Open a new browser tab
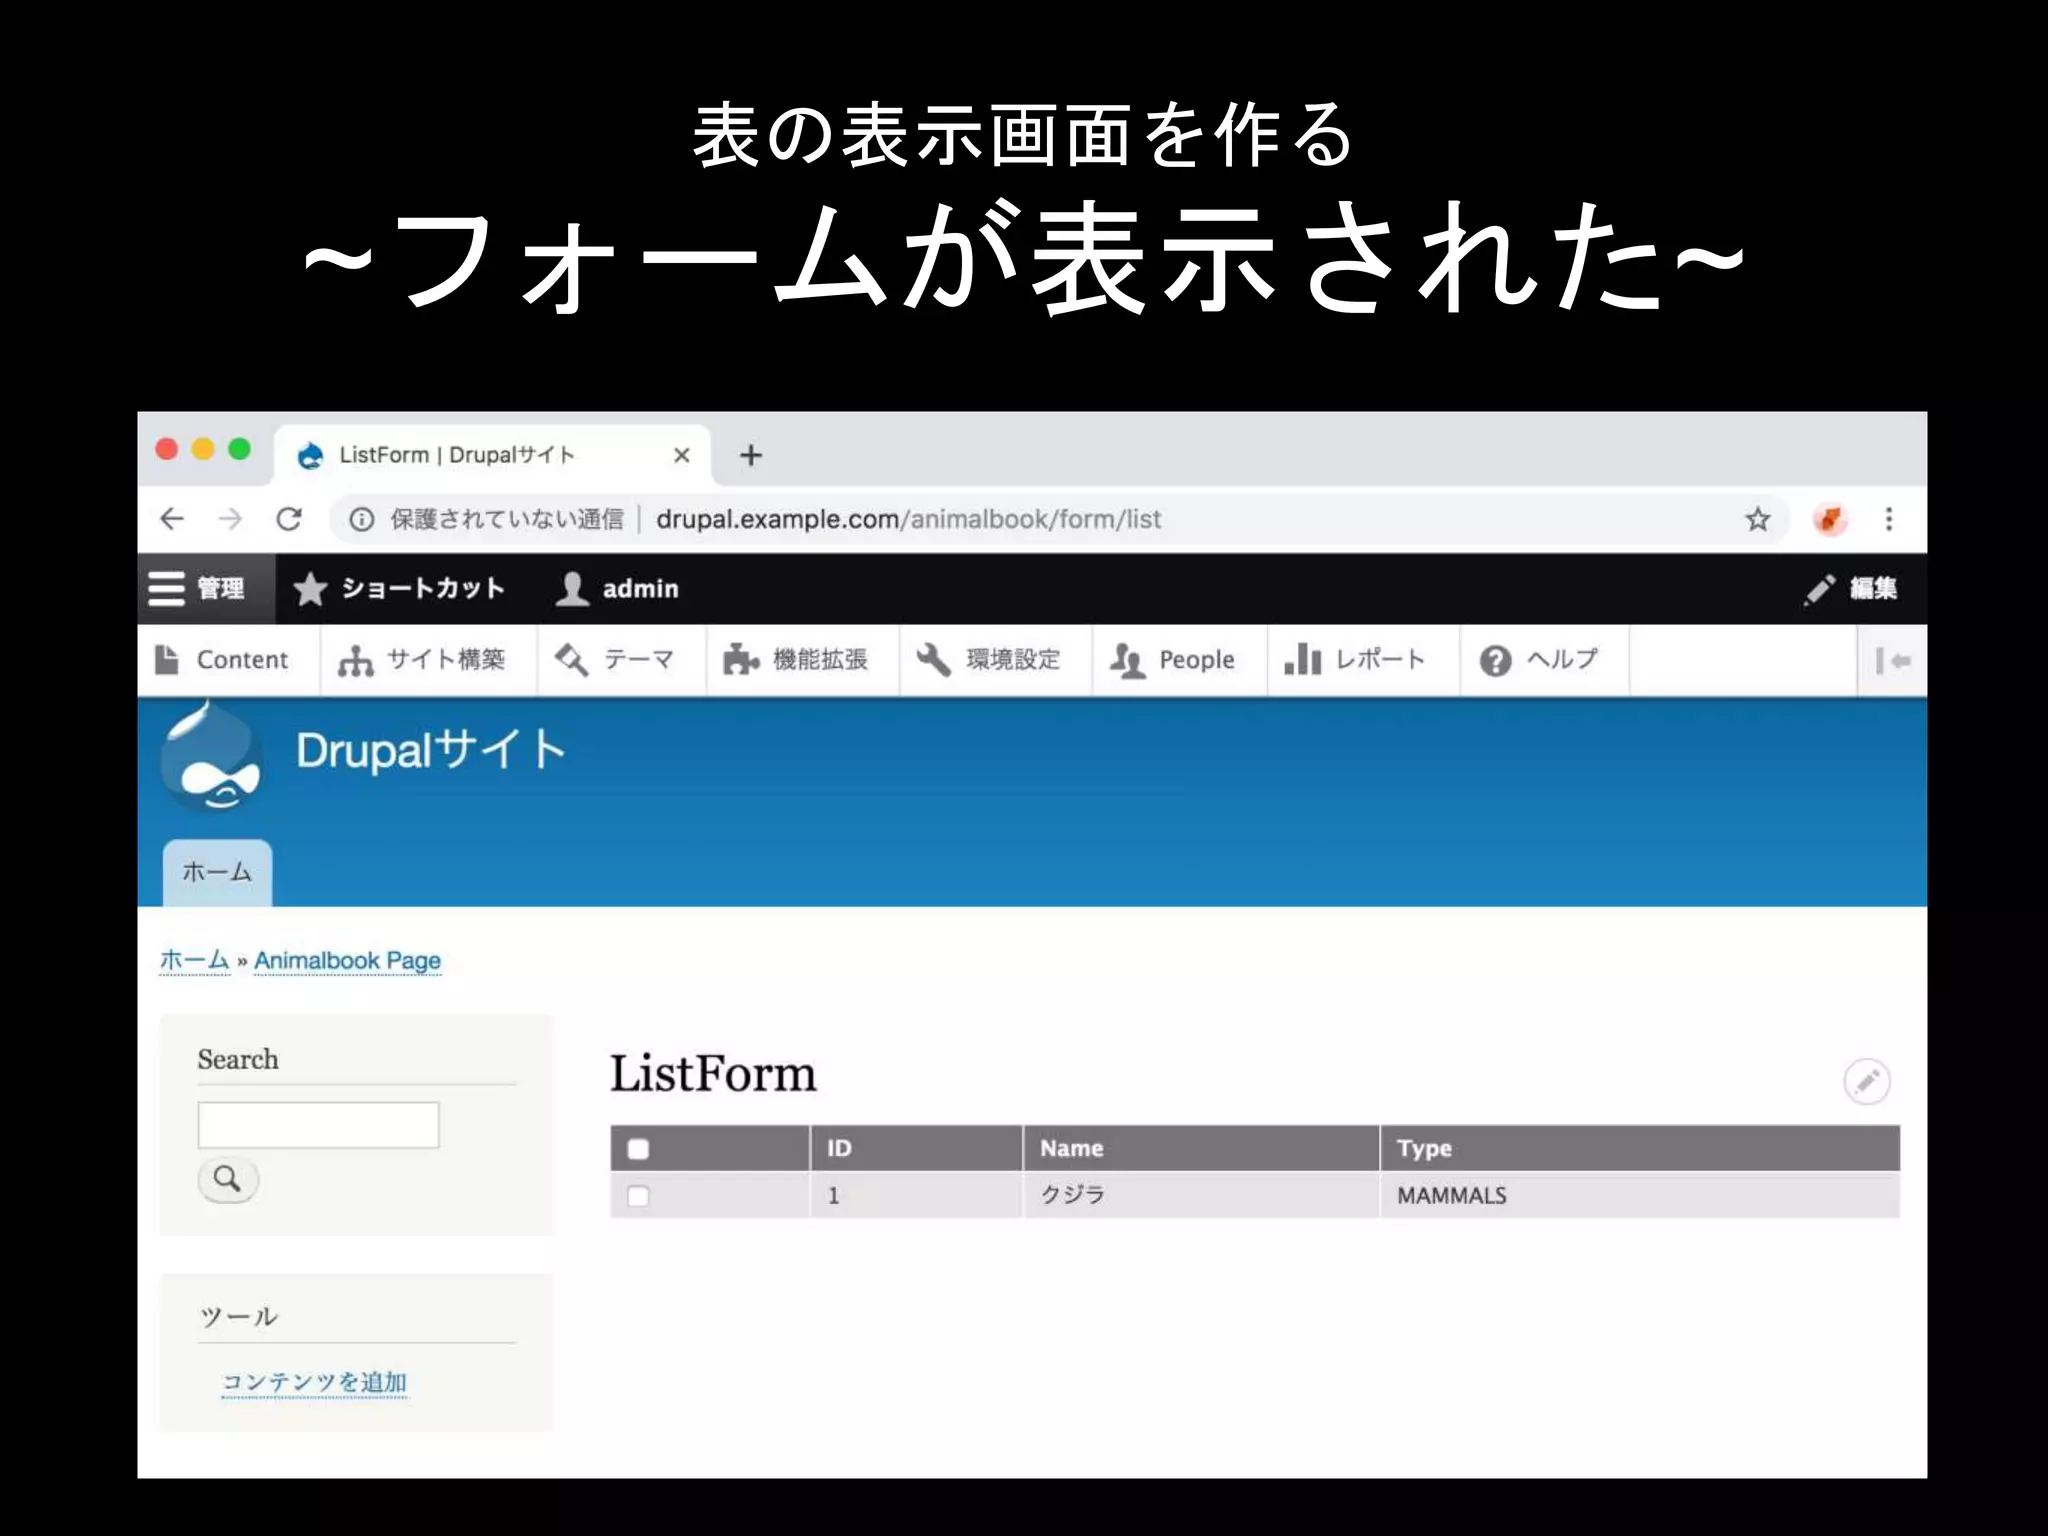The height and width of the screenshot is (1536, 2048). pos(750,455)
